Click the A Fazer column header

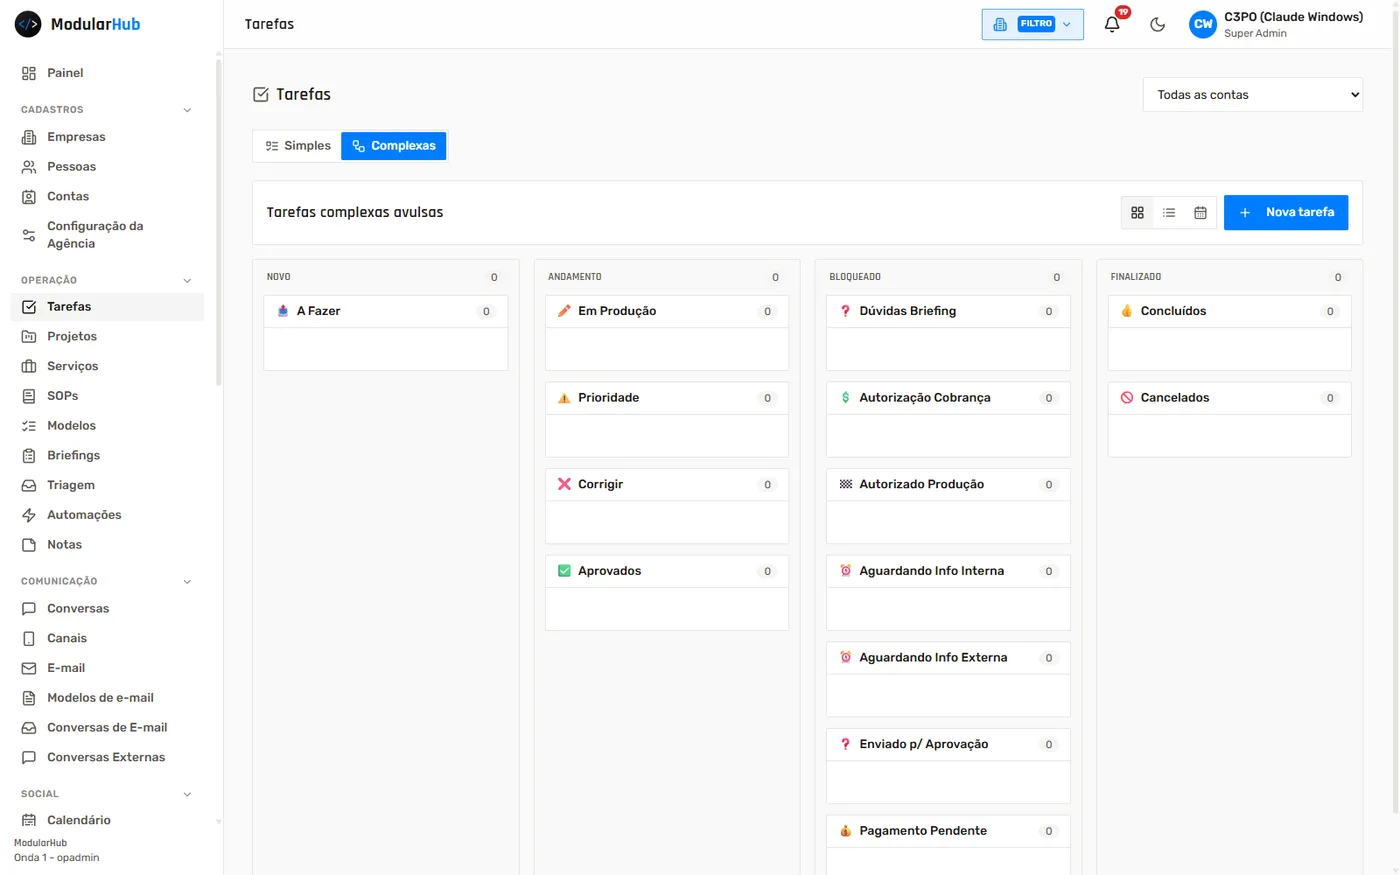point(386,311)
